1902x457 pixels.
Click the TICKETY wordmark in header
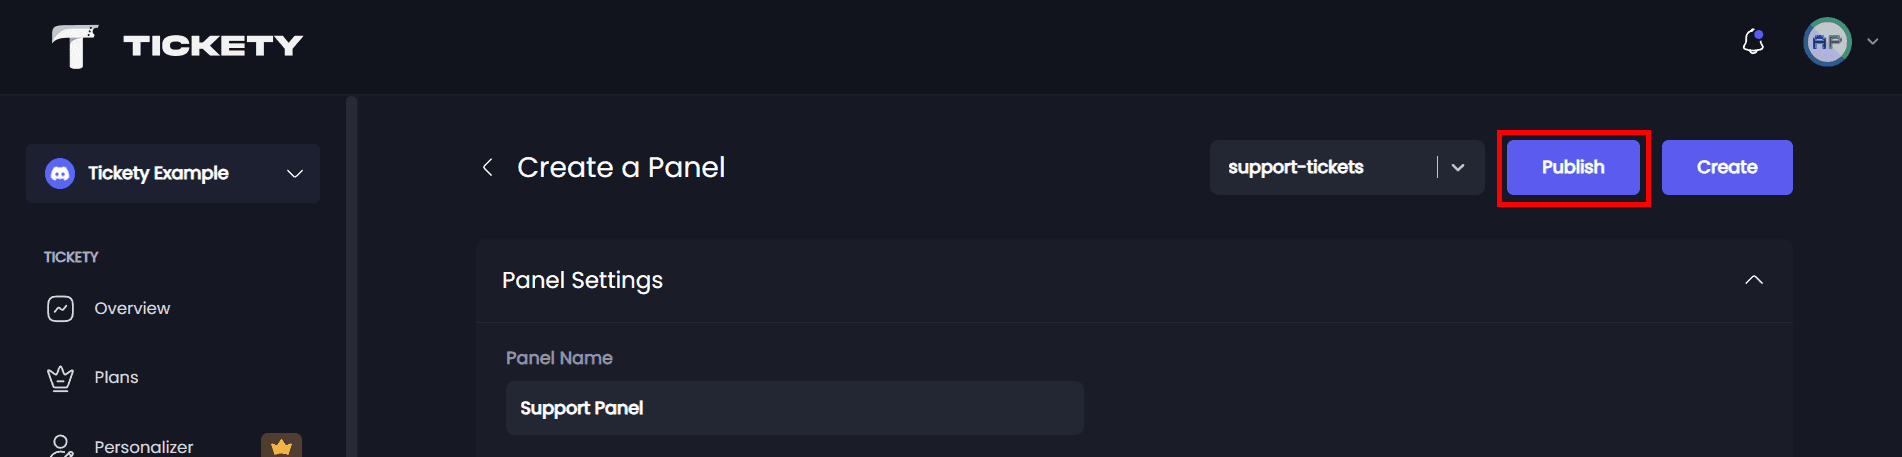[x=213, y=46]
